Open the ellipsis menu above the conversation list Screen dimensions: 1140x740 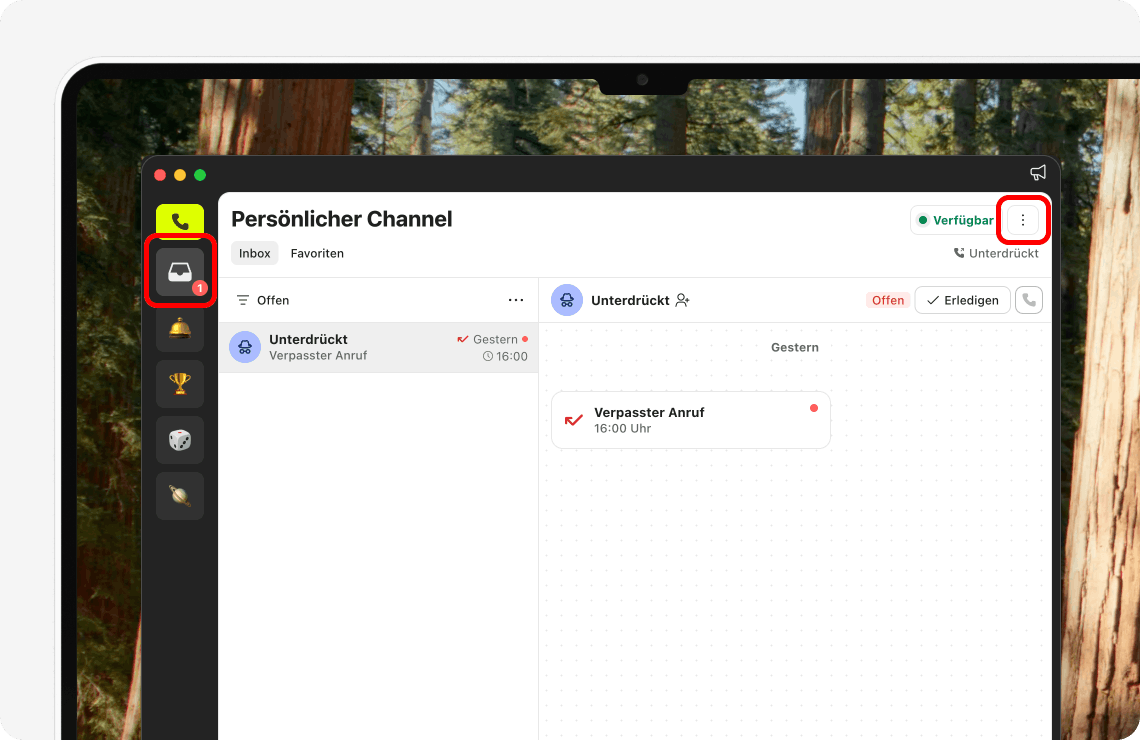point(516,299)
